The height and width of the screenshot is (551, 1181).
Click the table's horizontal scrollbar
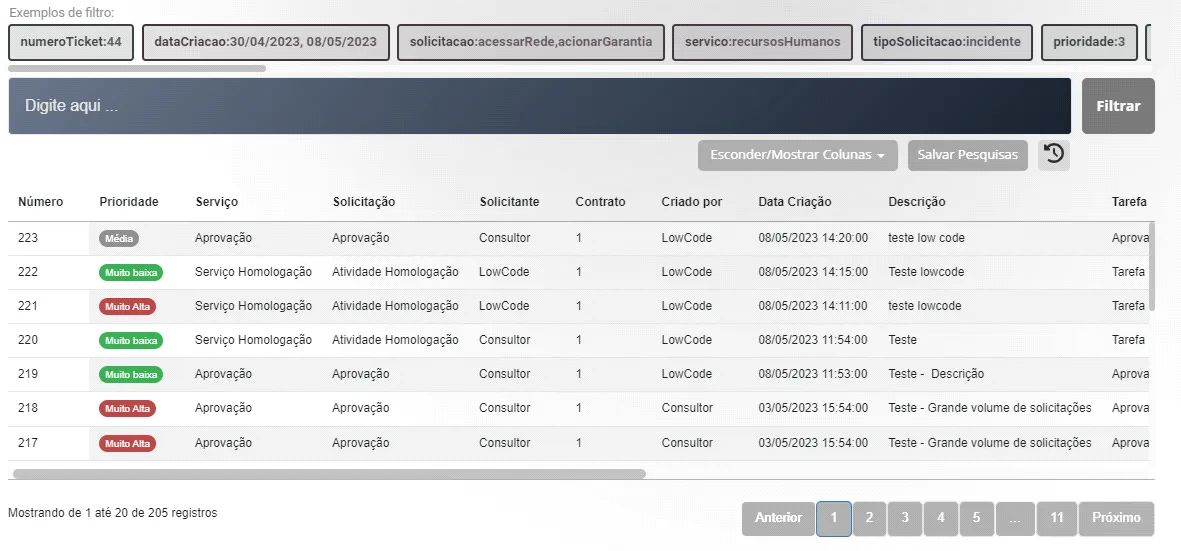(329, 474)
